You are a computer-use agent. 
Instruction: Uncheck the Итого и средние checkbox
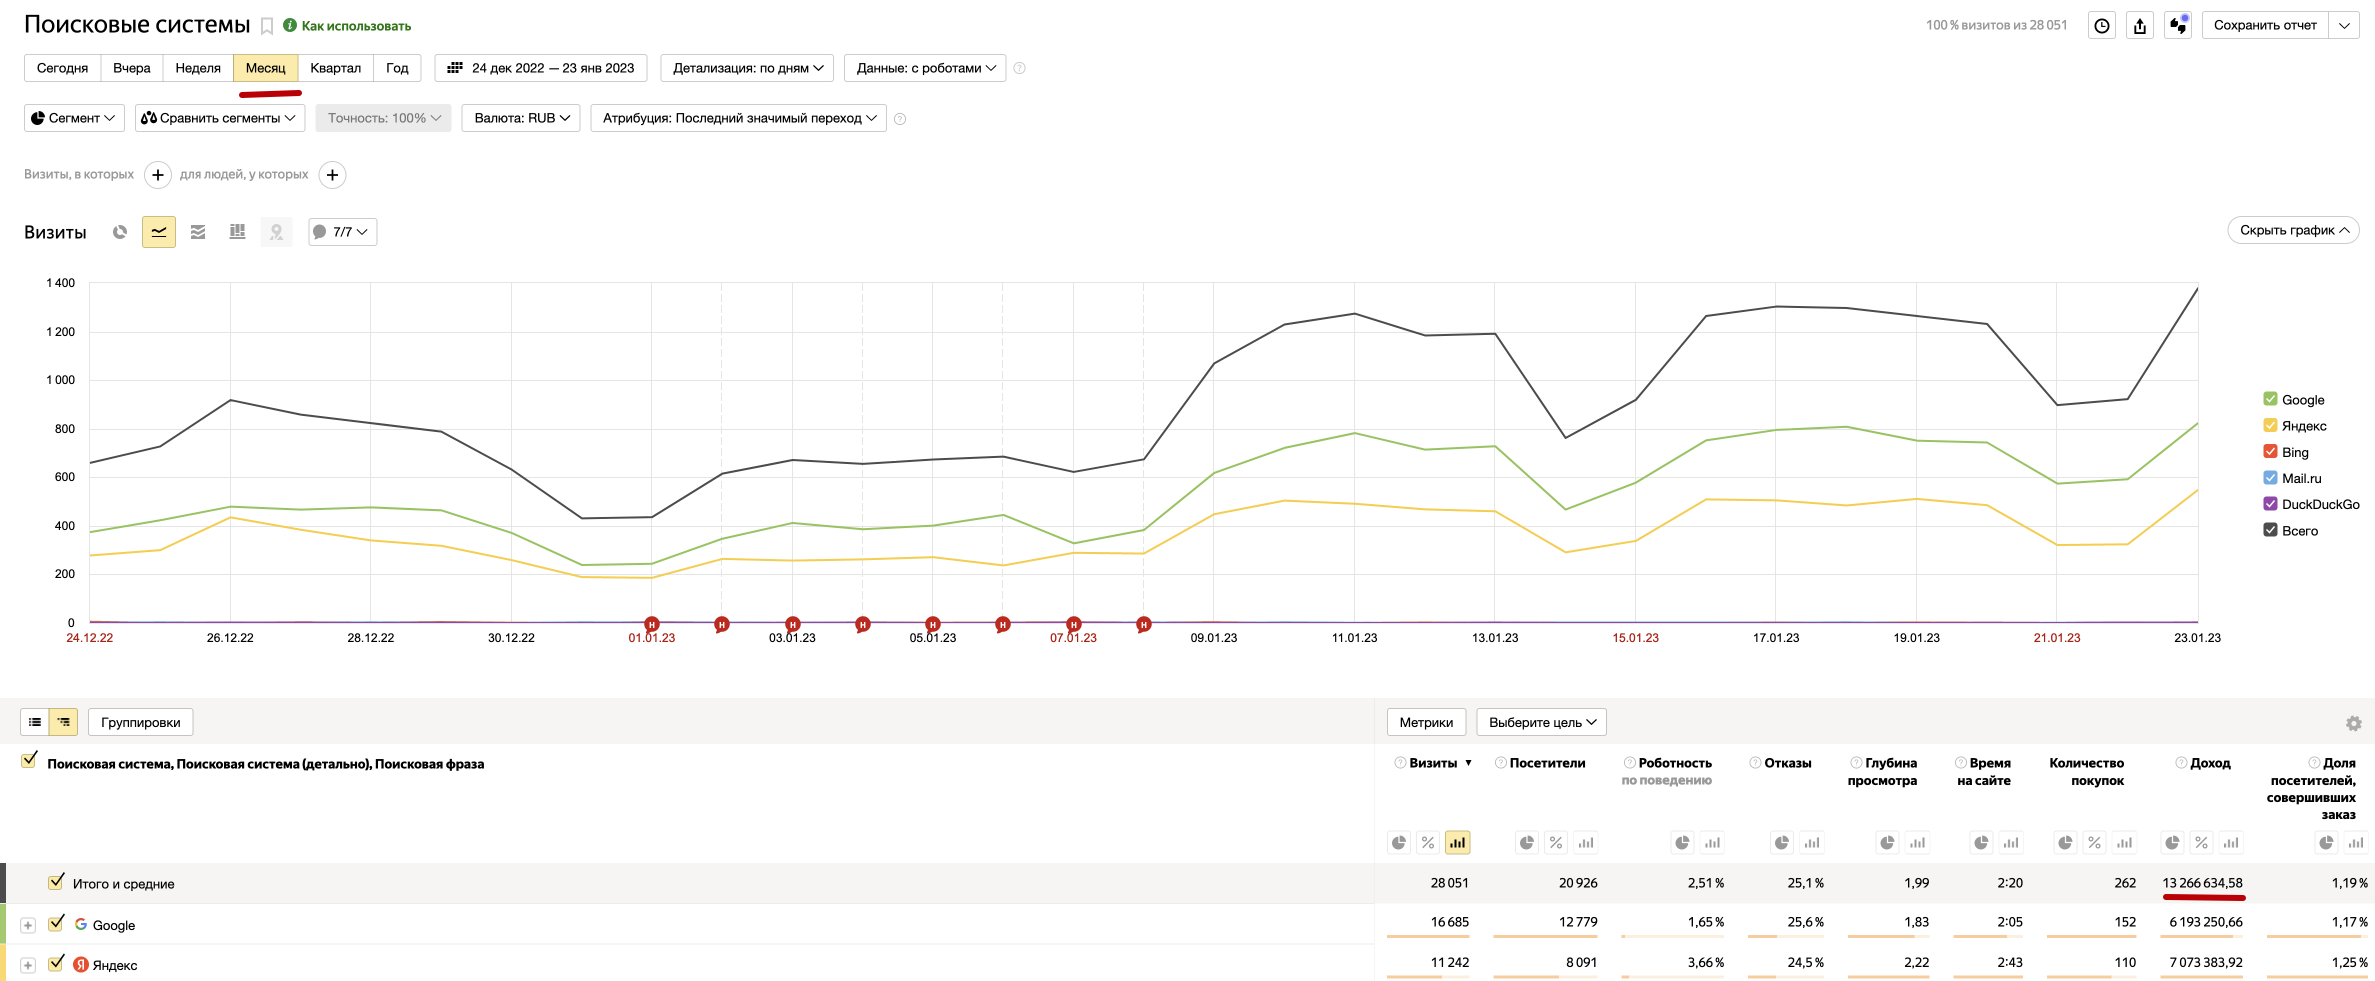pyautogui.click(x=56, y=882)
